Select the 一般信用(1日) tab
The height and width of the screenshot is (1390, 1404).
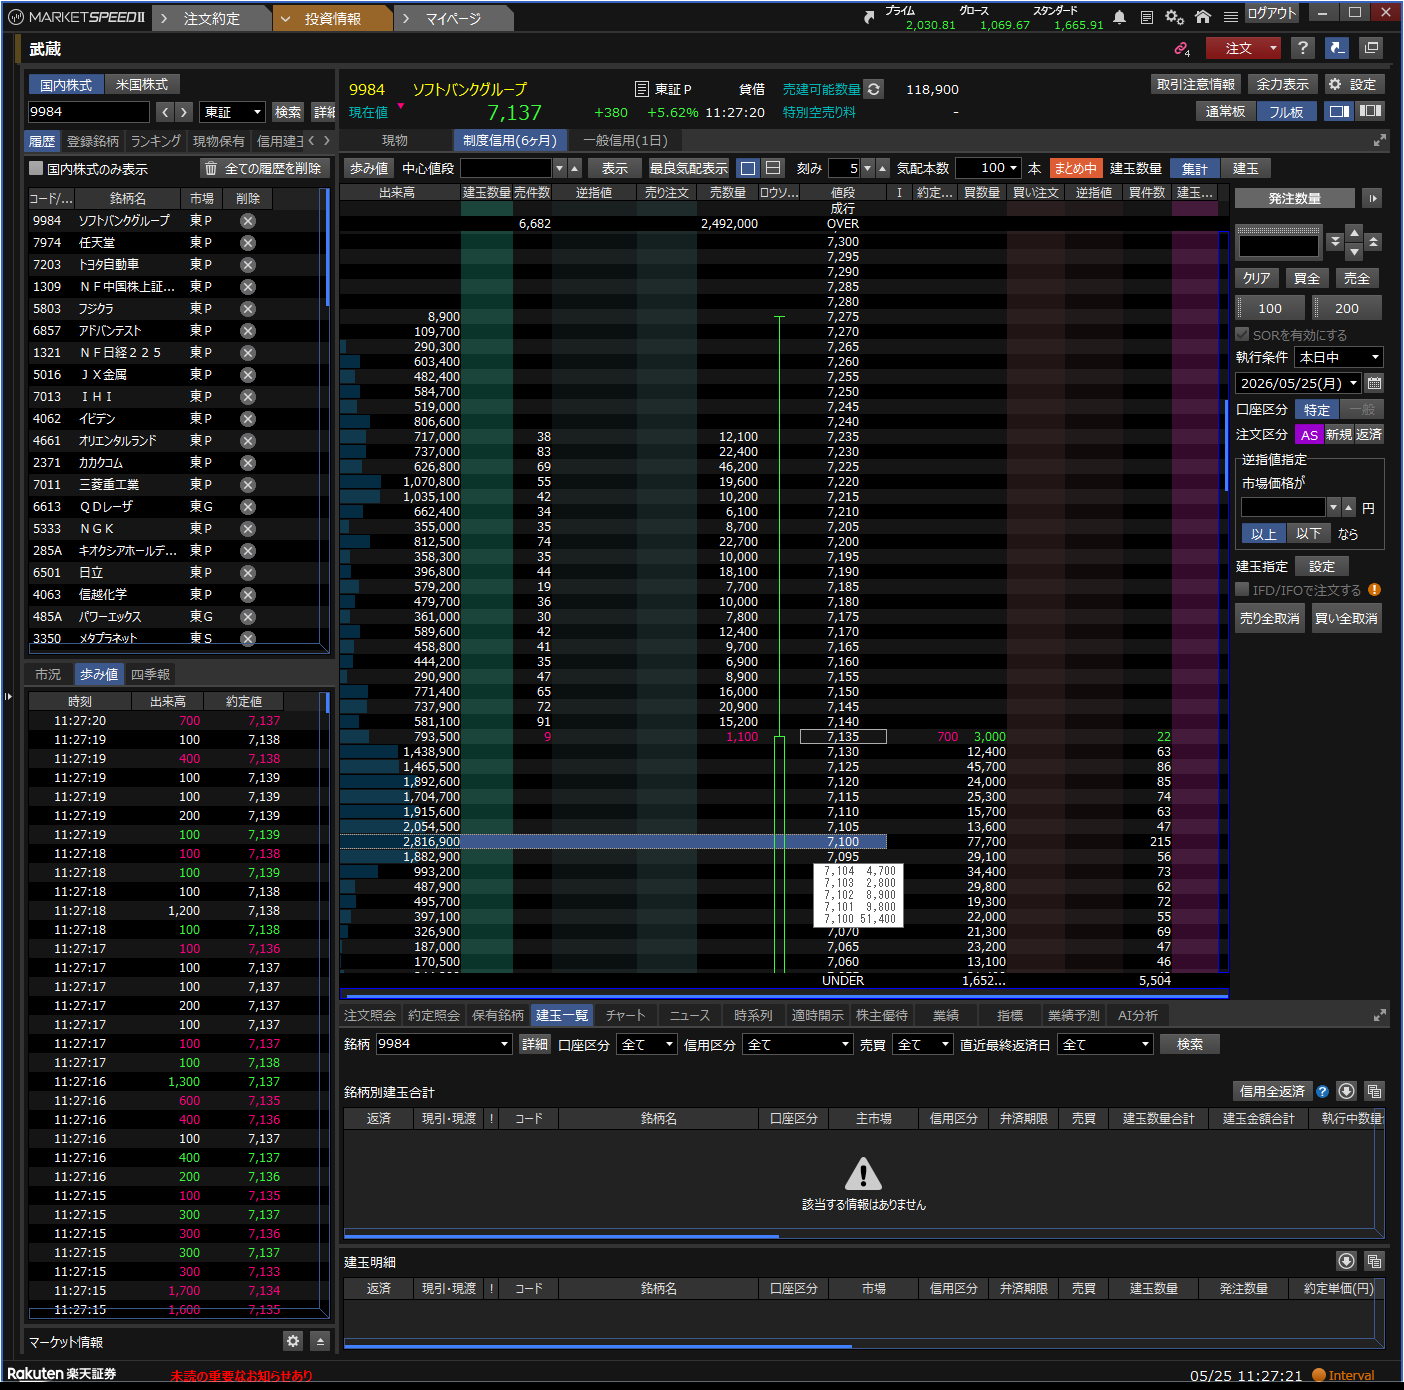pyautogui.click(x=625, y=141)
